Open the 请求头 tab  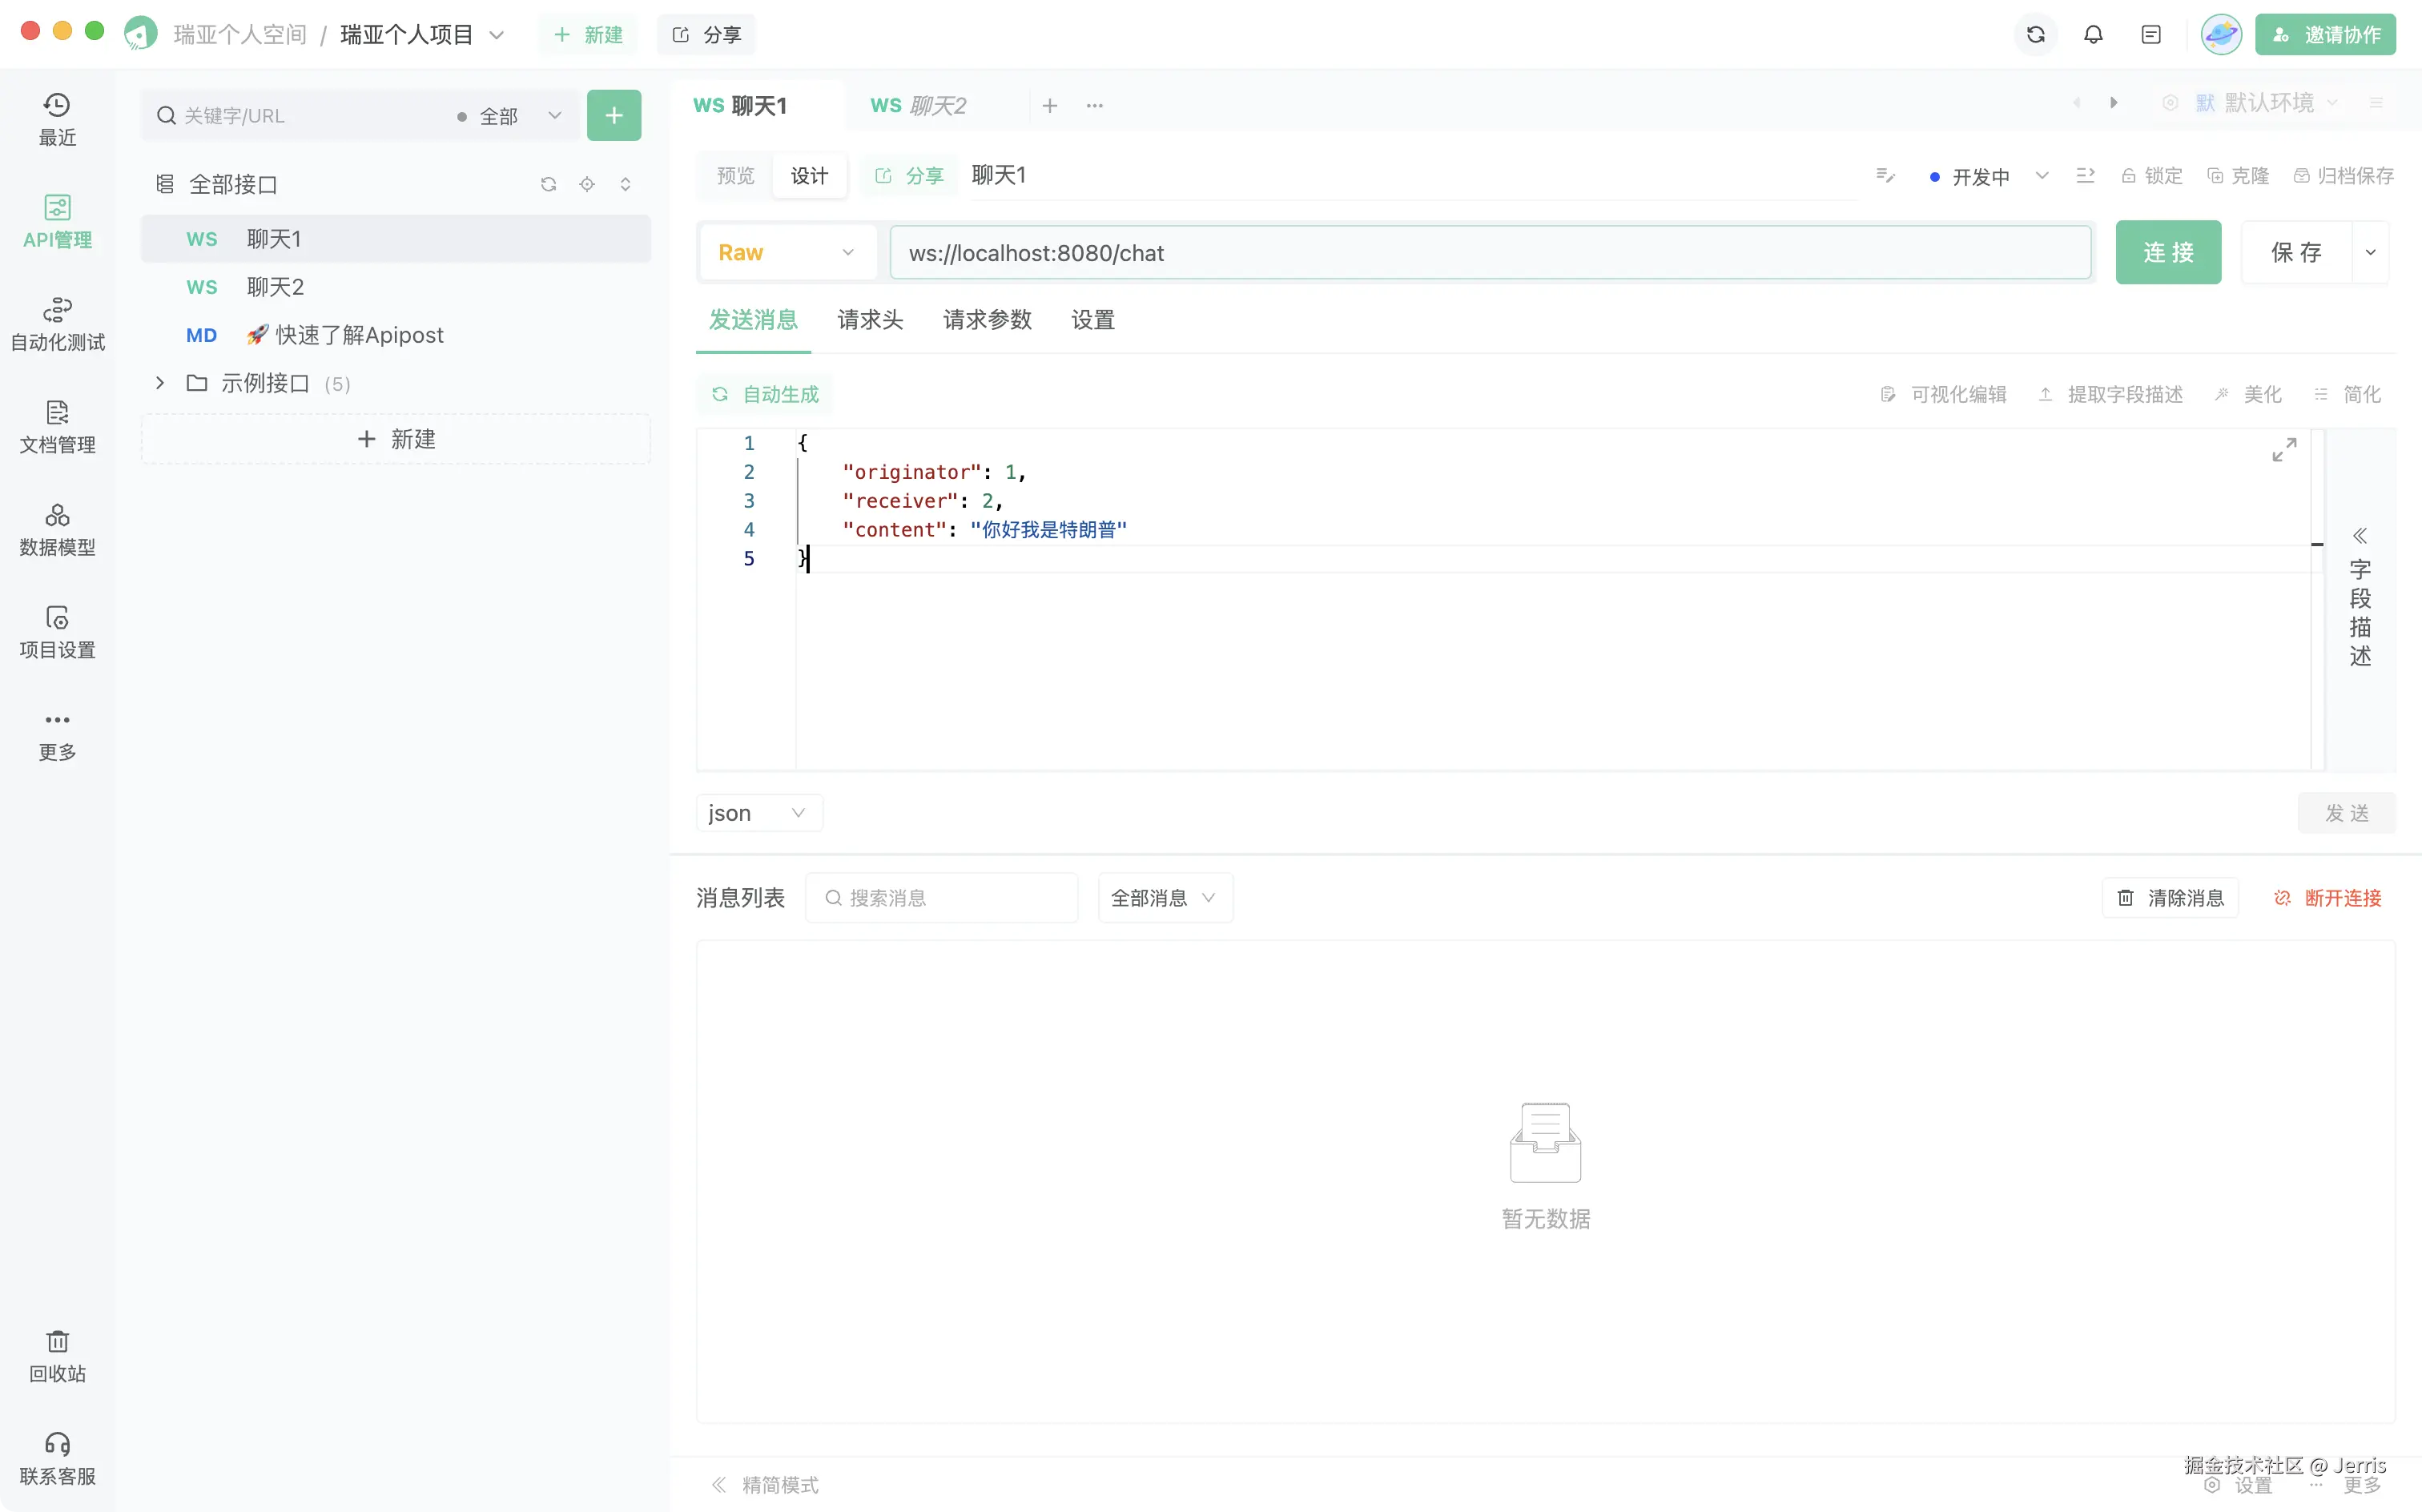(x=870, y=320)
